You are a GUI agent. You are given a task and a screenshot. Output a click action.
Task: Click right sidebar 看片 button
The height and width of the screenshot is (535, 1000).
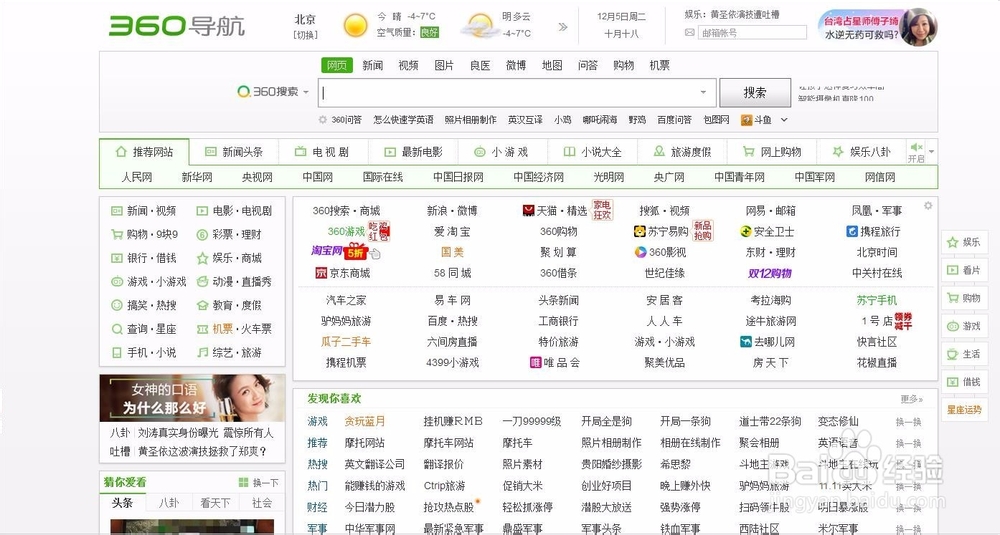[x=964, y=270]
